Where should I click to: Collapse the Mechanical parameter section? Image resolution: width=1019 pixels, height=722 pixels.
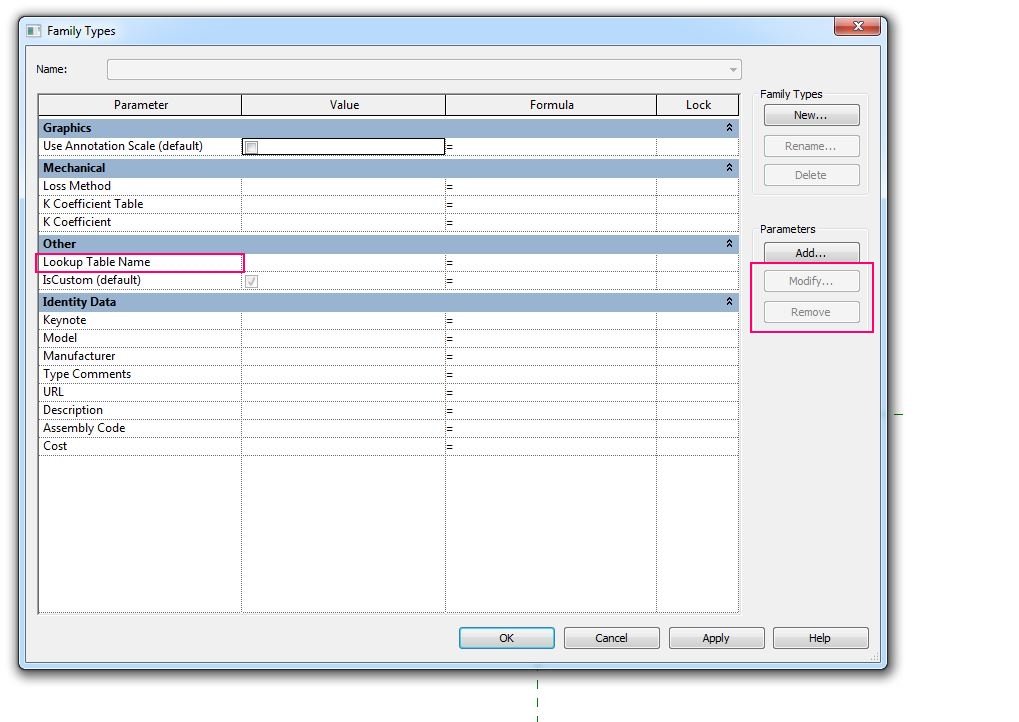coord(729,166)
